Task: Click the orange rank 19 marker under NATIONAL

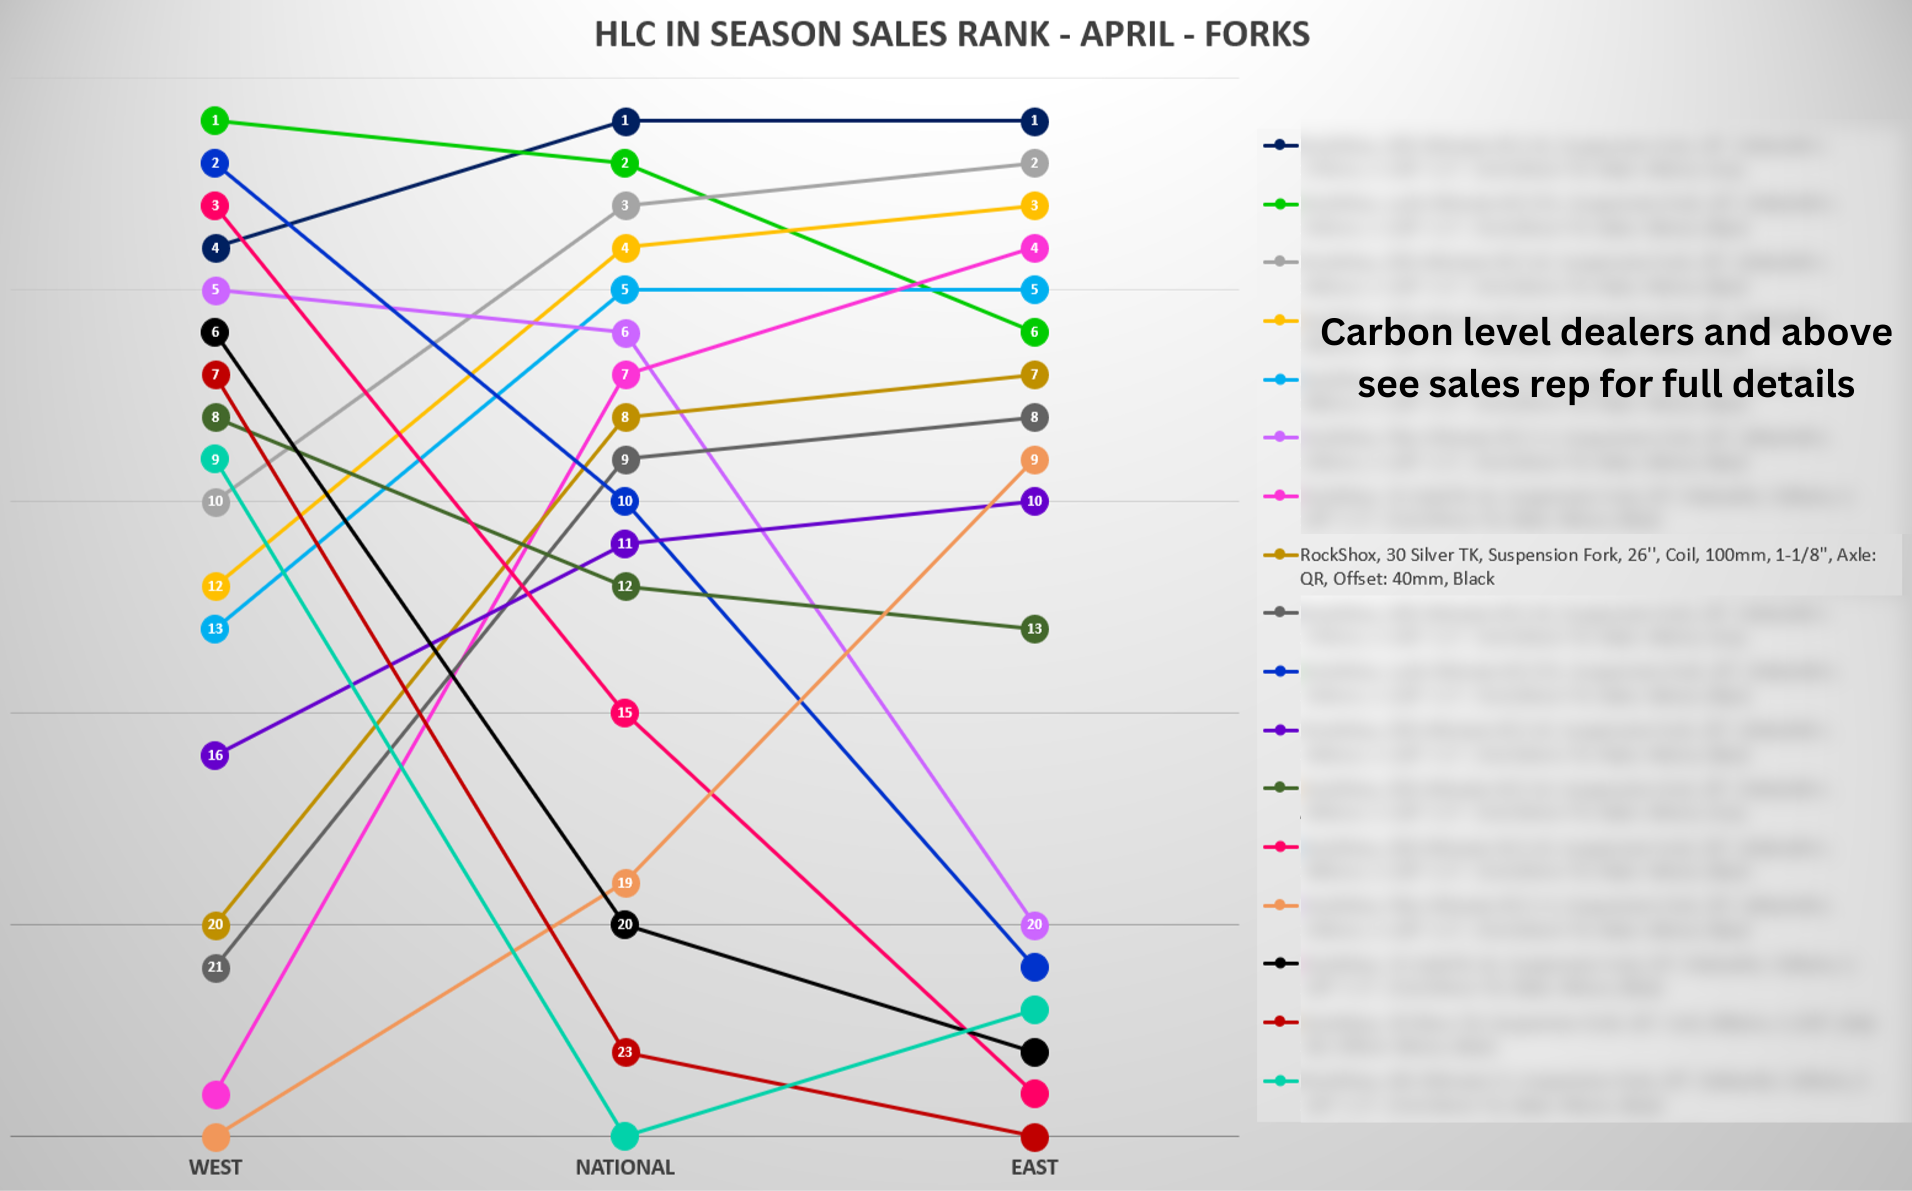Action: click(x=625, y=883)
